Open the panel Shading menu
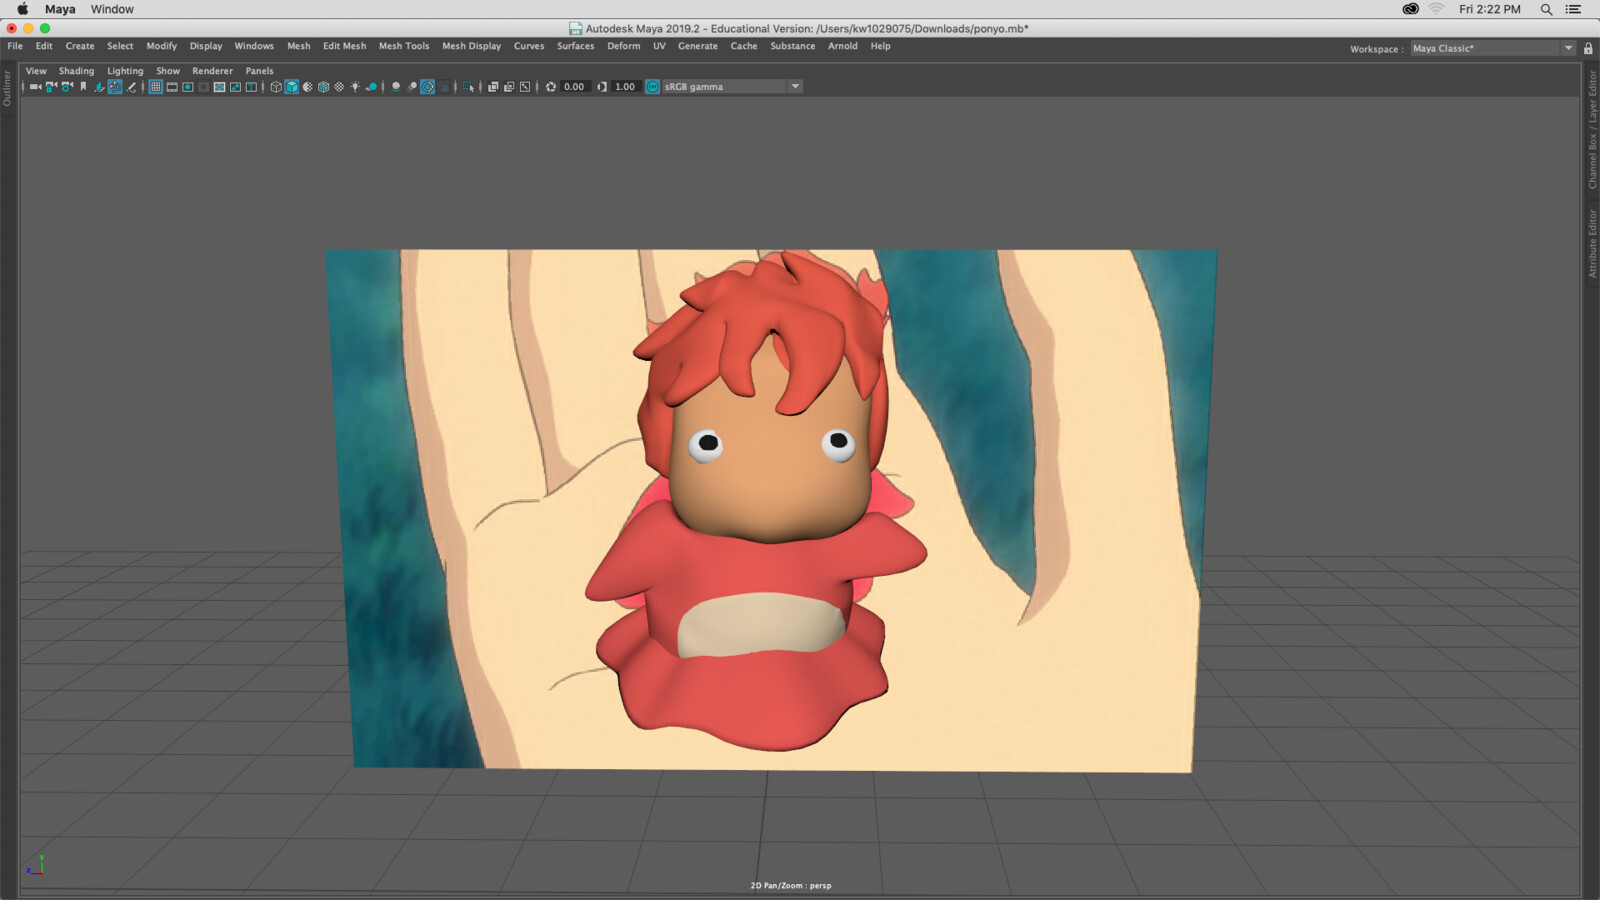This screenshot has height=900, width=1600. 76,71
